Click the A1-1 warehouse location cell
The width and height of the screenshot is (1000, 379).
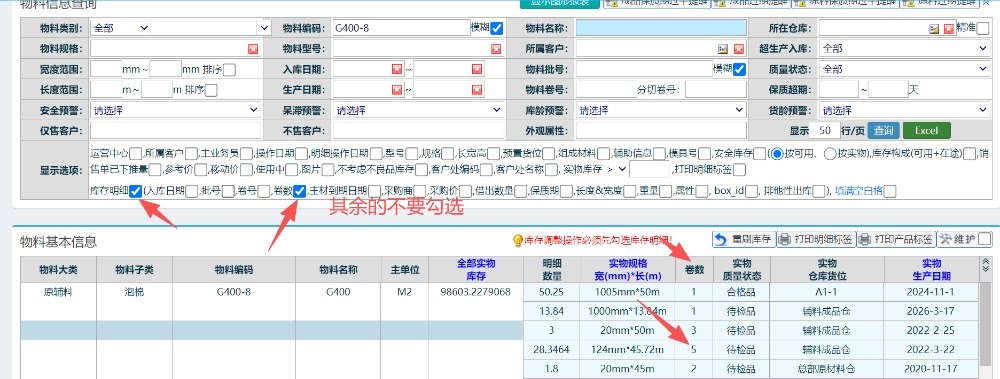coord(827,292)
